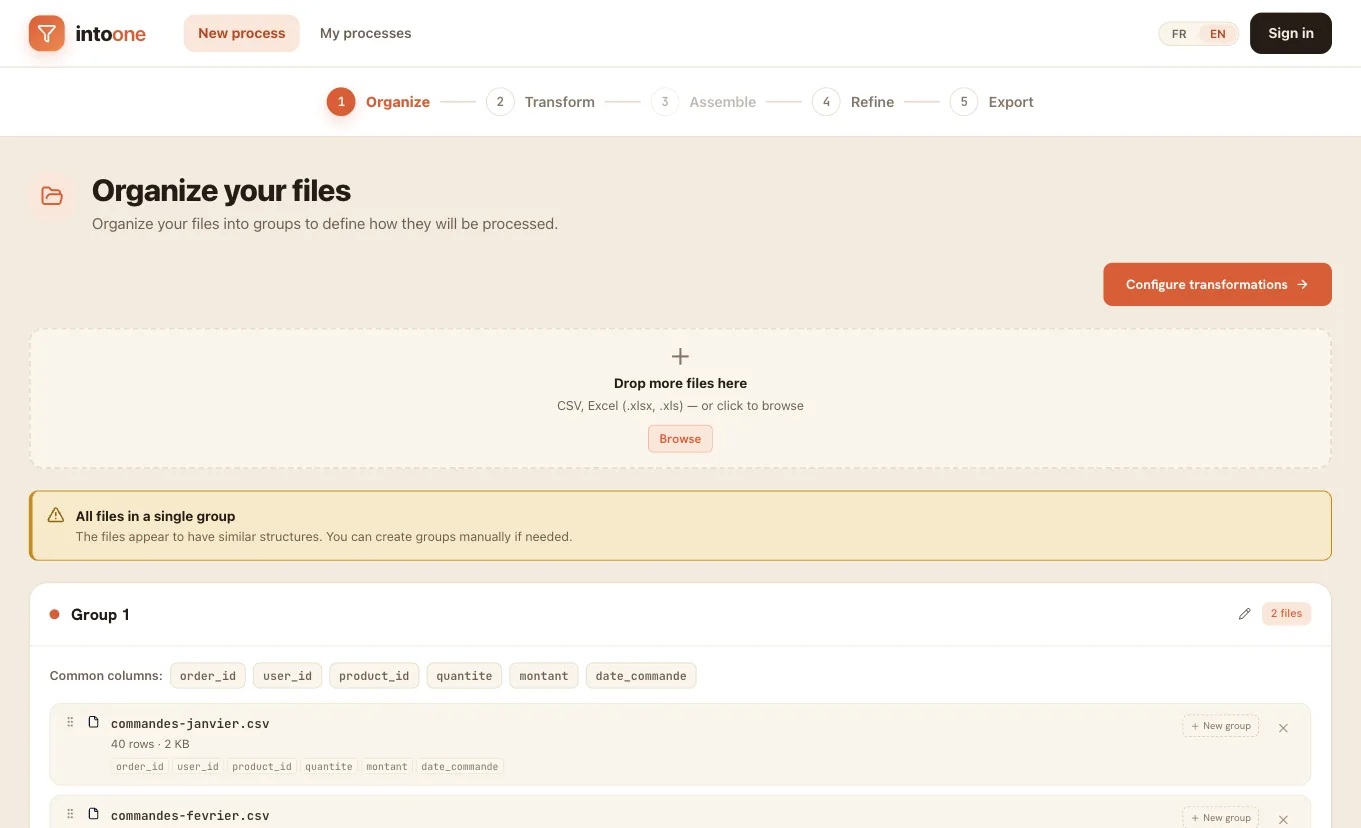This screenshot has height=828, width=1361.
Task: Click quantite tag under commandes-janvier.csv
Action: point(329,767)
